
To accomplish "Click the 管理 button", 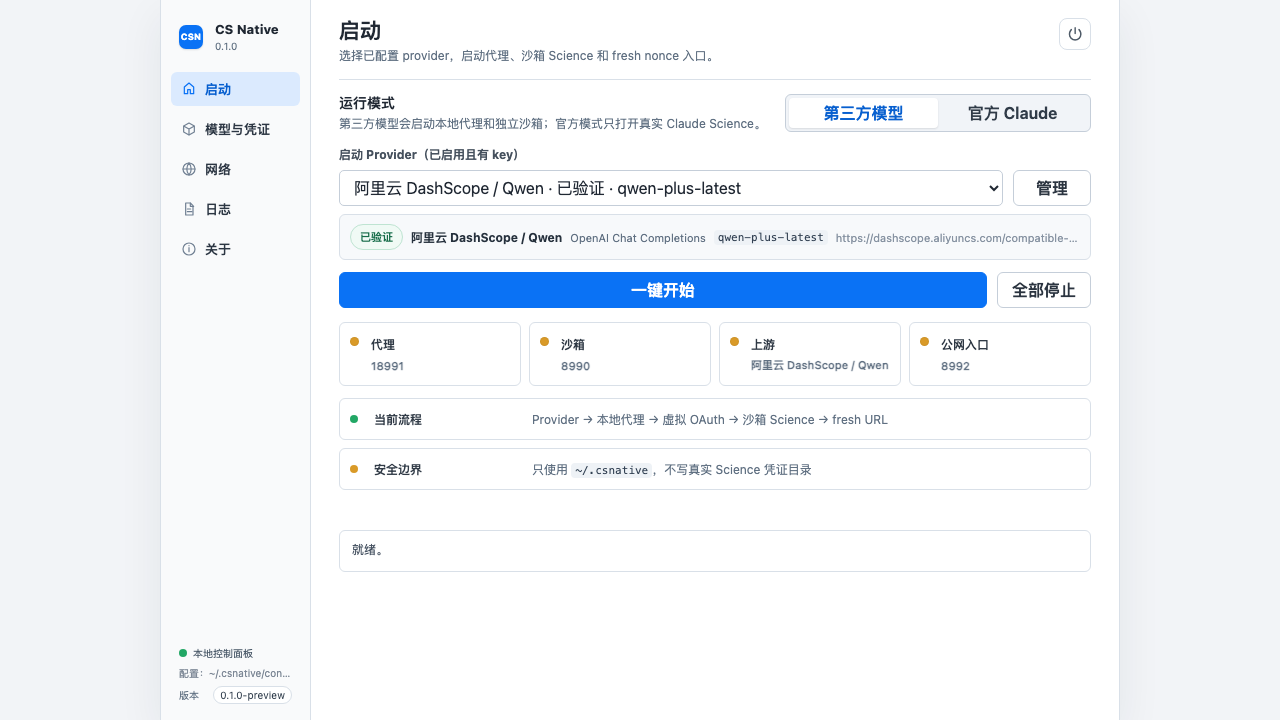I will (1052, 188).
